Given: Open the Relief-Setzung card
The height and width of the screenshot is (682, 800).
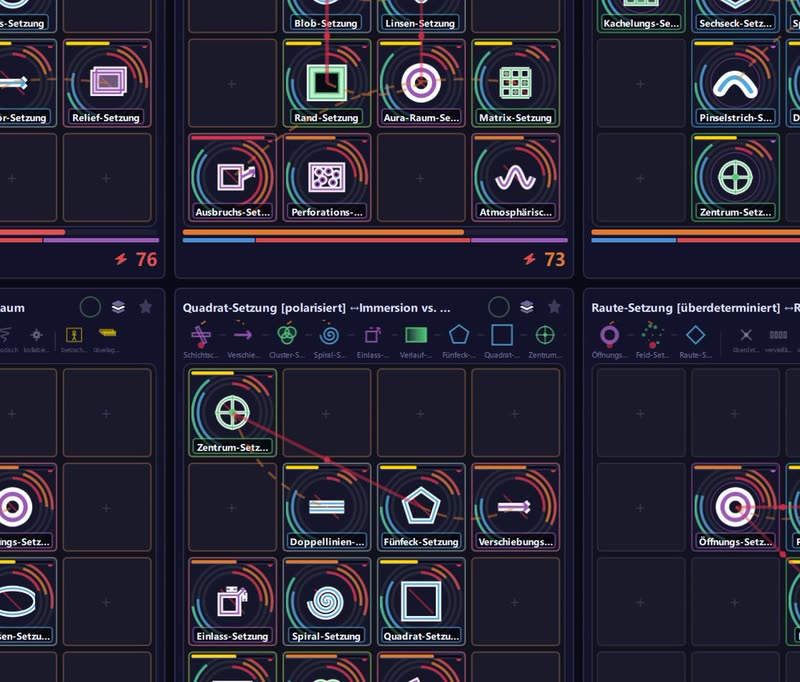Looking at the screenshot, I should 107,83.
